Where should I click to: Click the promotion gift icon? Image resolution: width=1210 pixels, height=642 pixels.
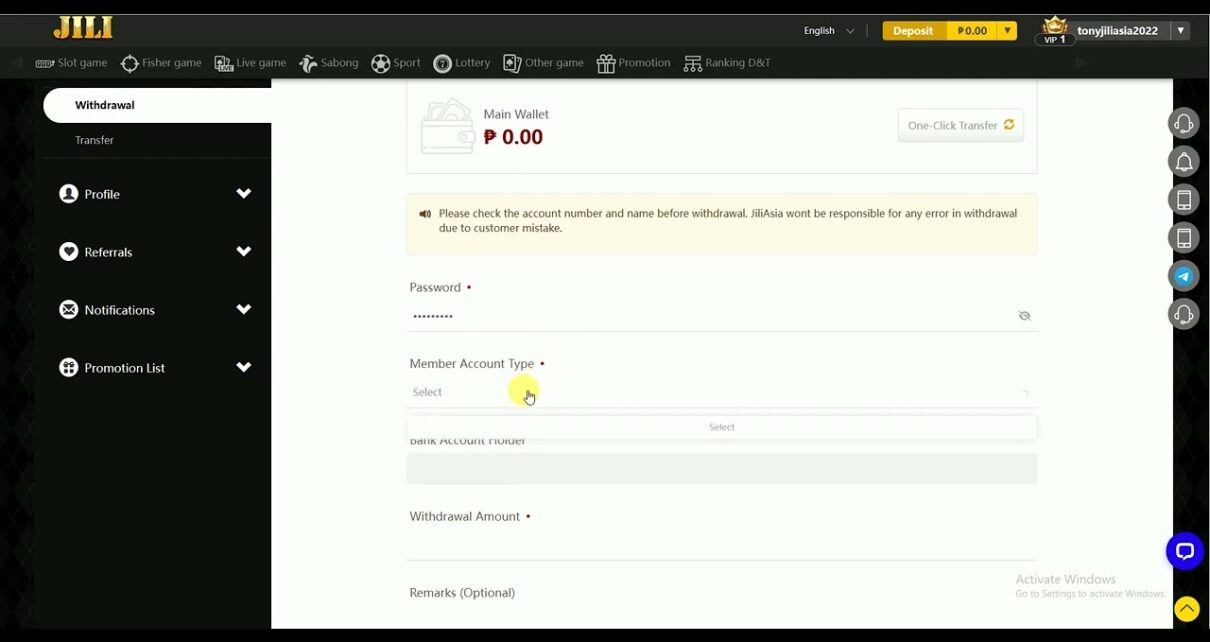605,64
